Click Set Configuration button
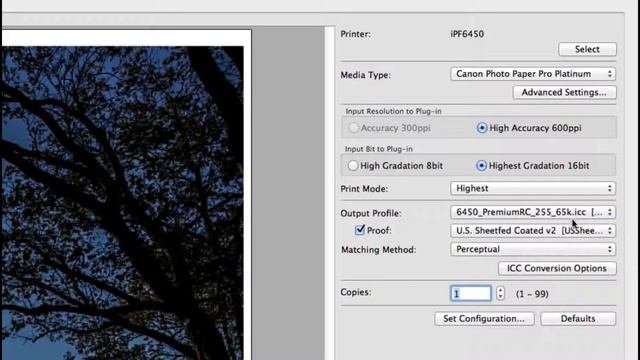Image resolution: width=640 pixels, height=360 pixels. pyautogui.click(x=484, y=319)
